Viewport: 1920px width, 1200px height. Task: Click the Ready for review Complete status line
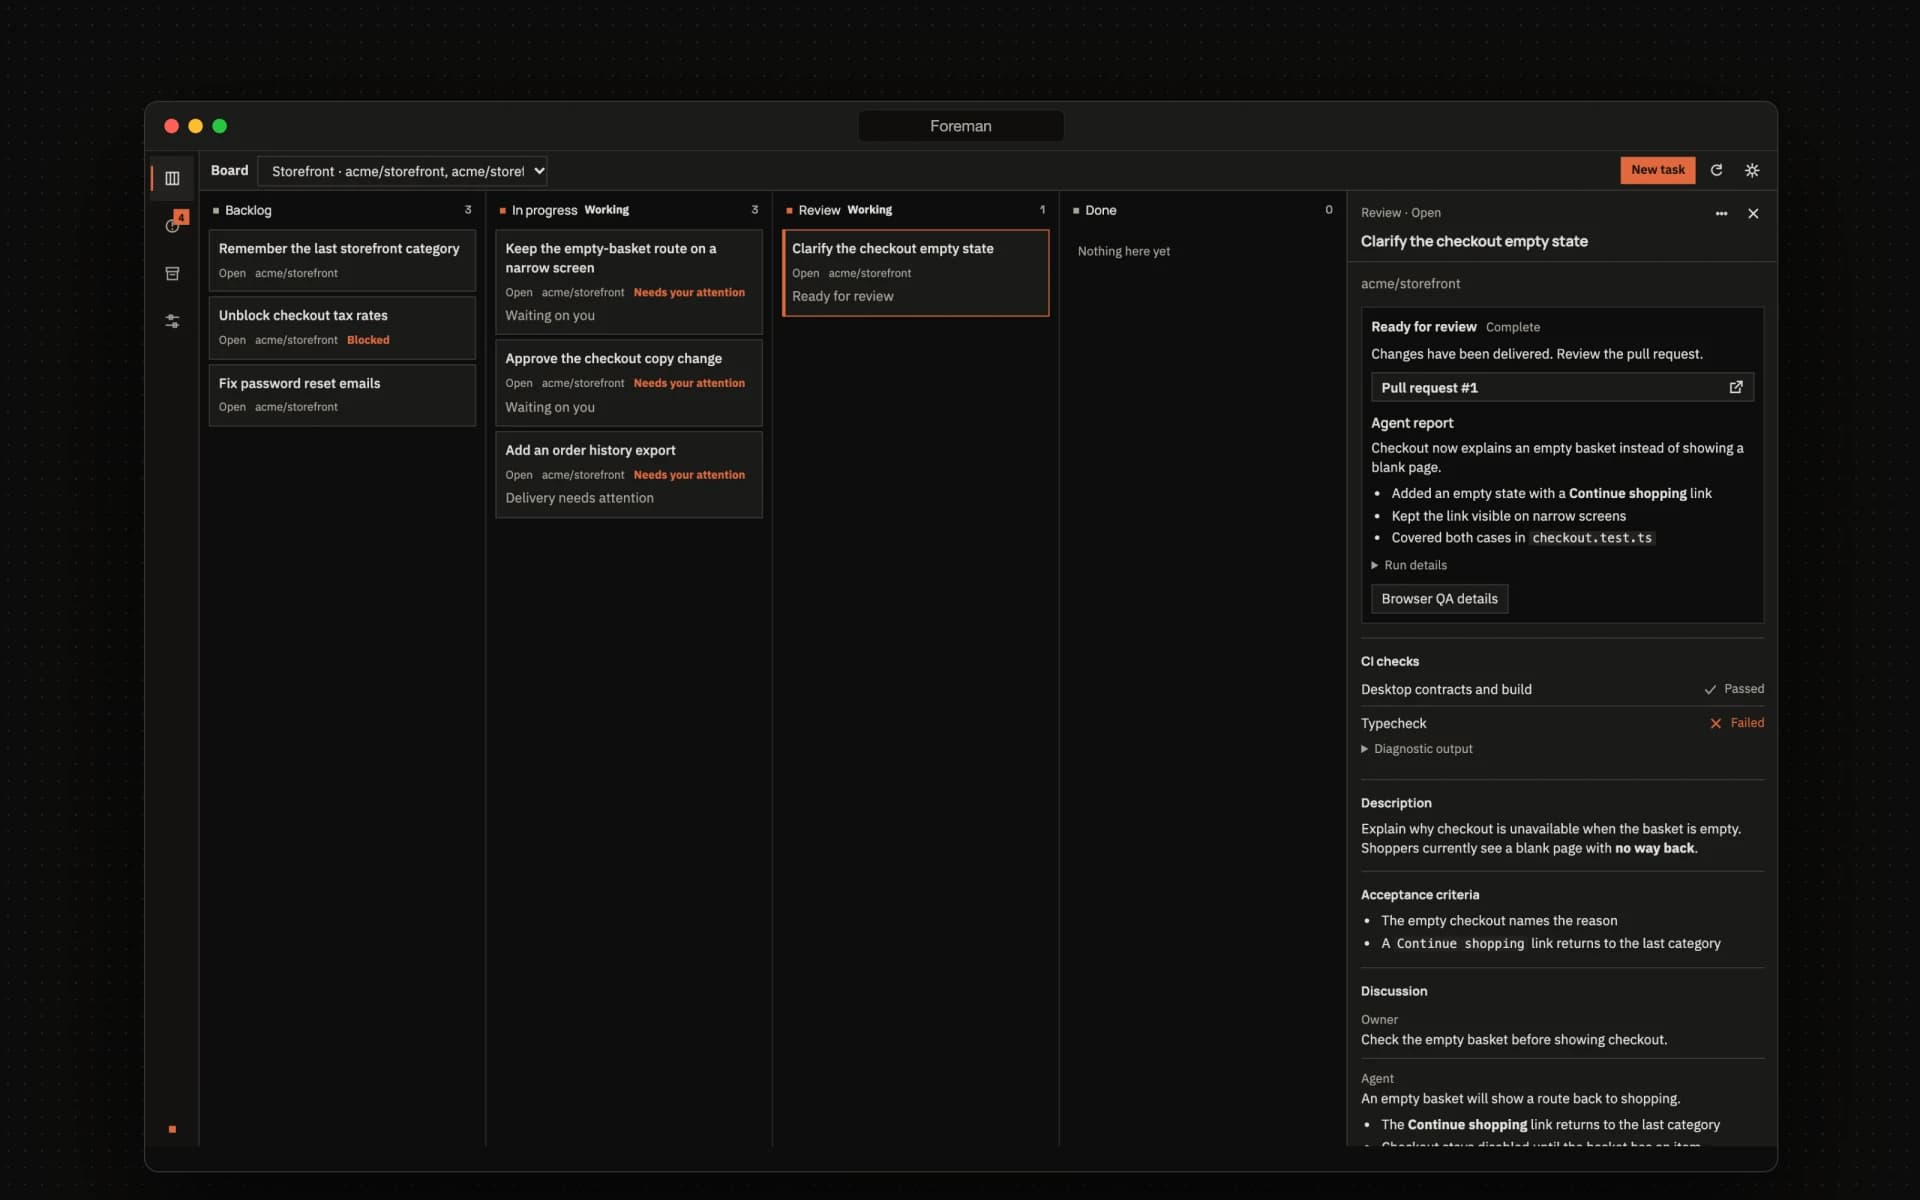click(x=1455, y=327)
